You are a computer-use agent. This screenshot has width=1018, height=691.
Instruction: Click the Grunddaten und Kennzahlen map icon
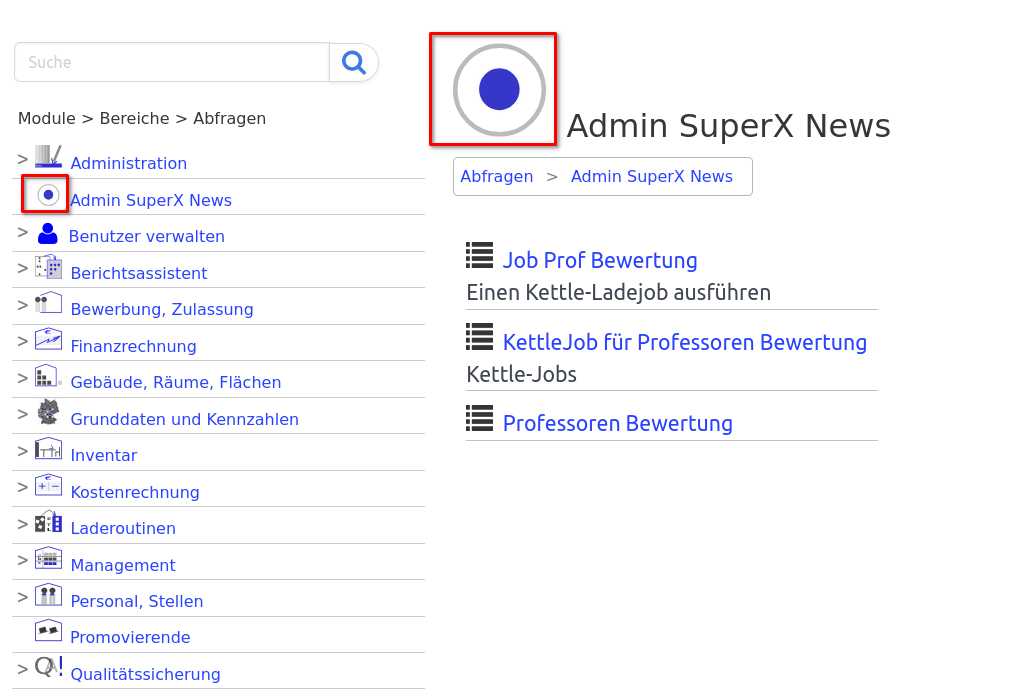click(x=48, y=412)
